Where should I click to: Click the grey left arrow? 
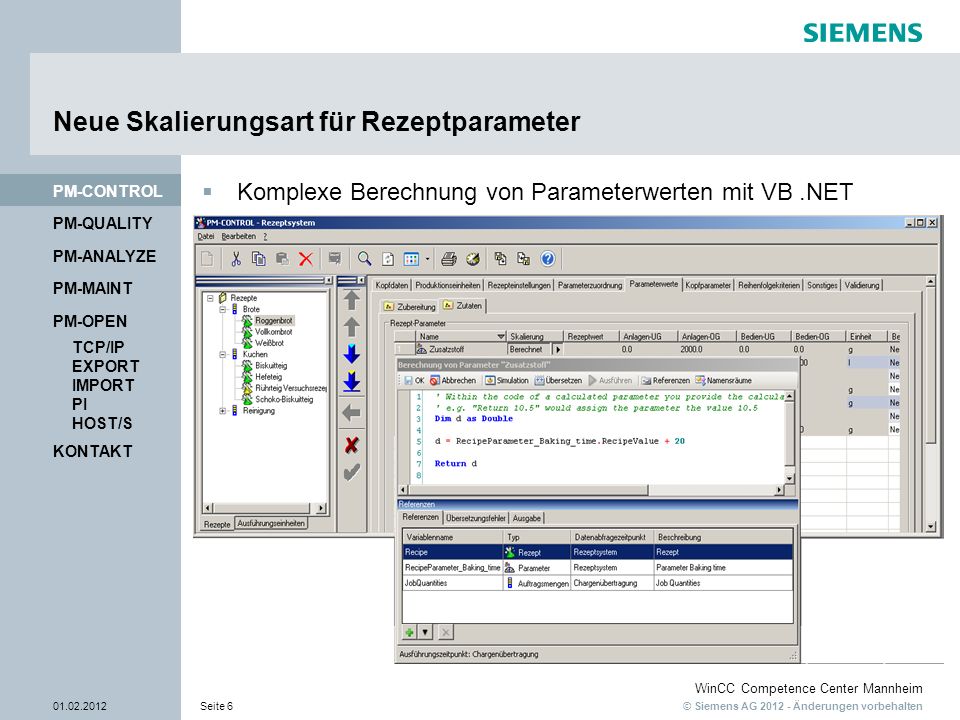click(x=351, y=413)
